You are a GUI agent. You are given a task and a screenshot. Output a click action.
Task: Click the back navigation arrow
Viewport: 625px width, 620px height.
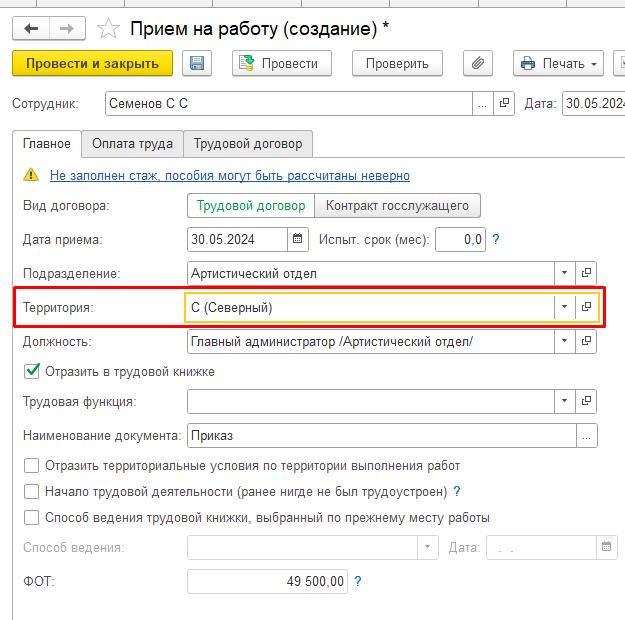click(32, 28)
